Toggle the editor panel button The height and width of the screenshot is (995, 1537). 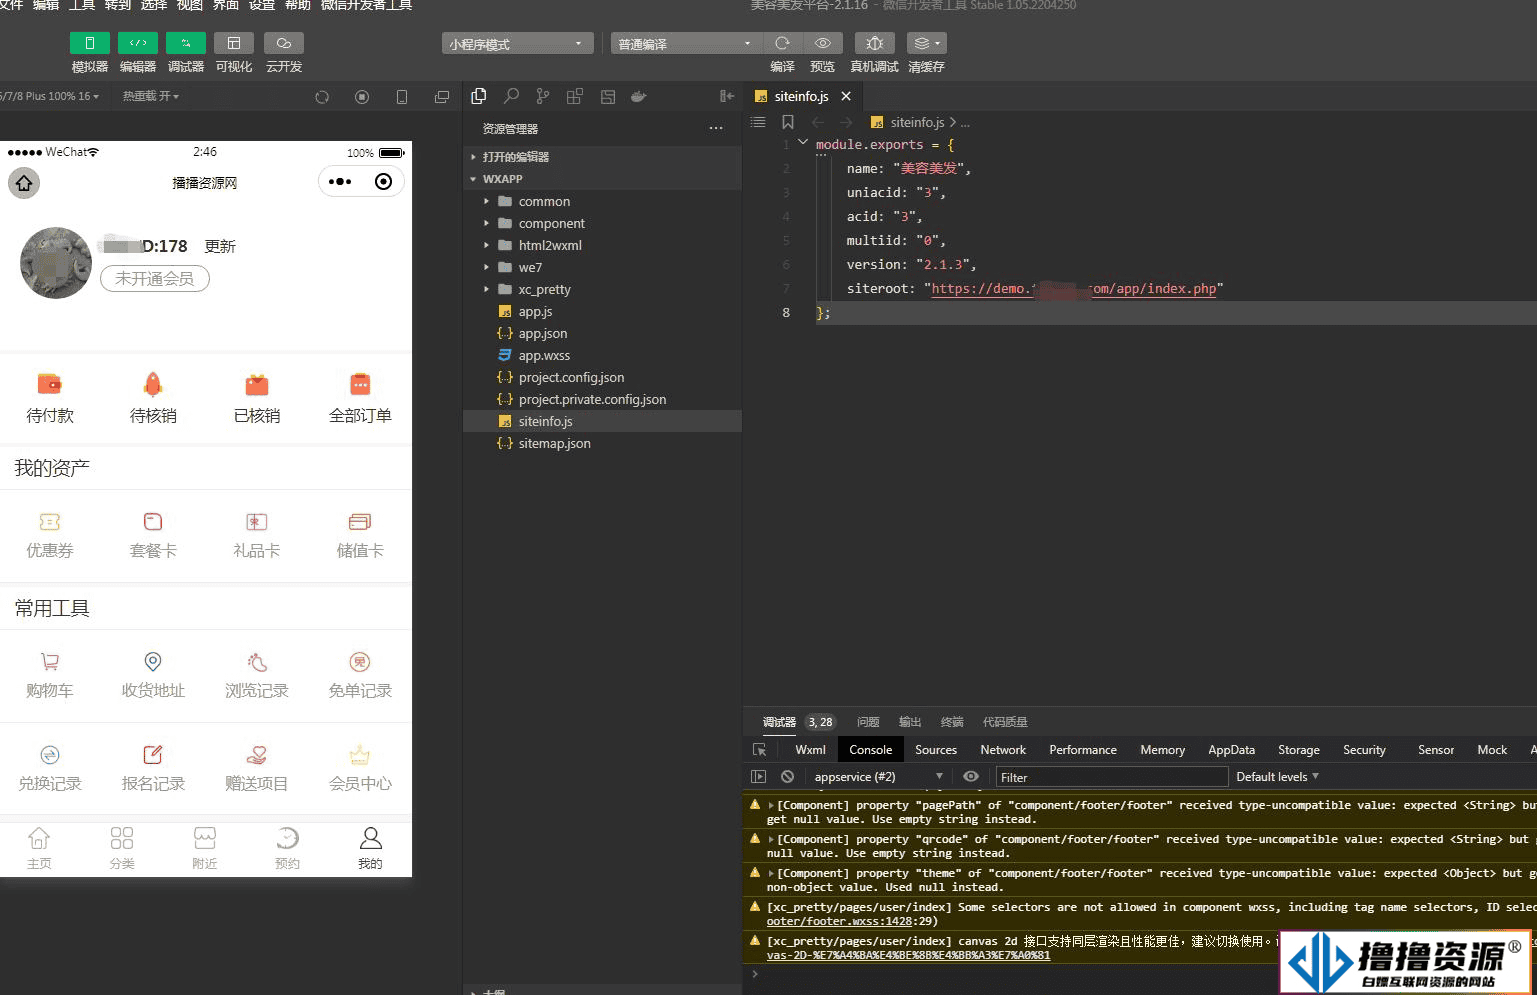[138, 43]
